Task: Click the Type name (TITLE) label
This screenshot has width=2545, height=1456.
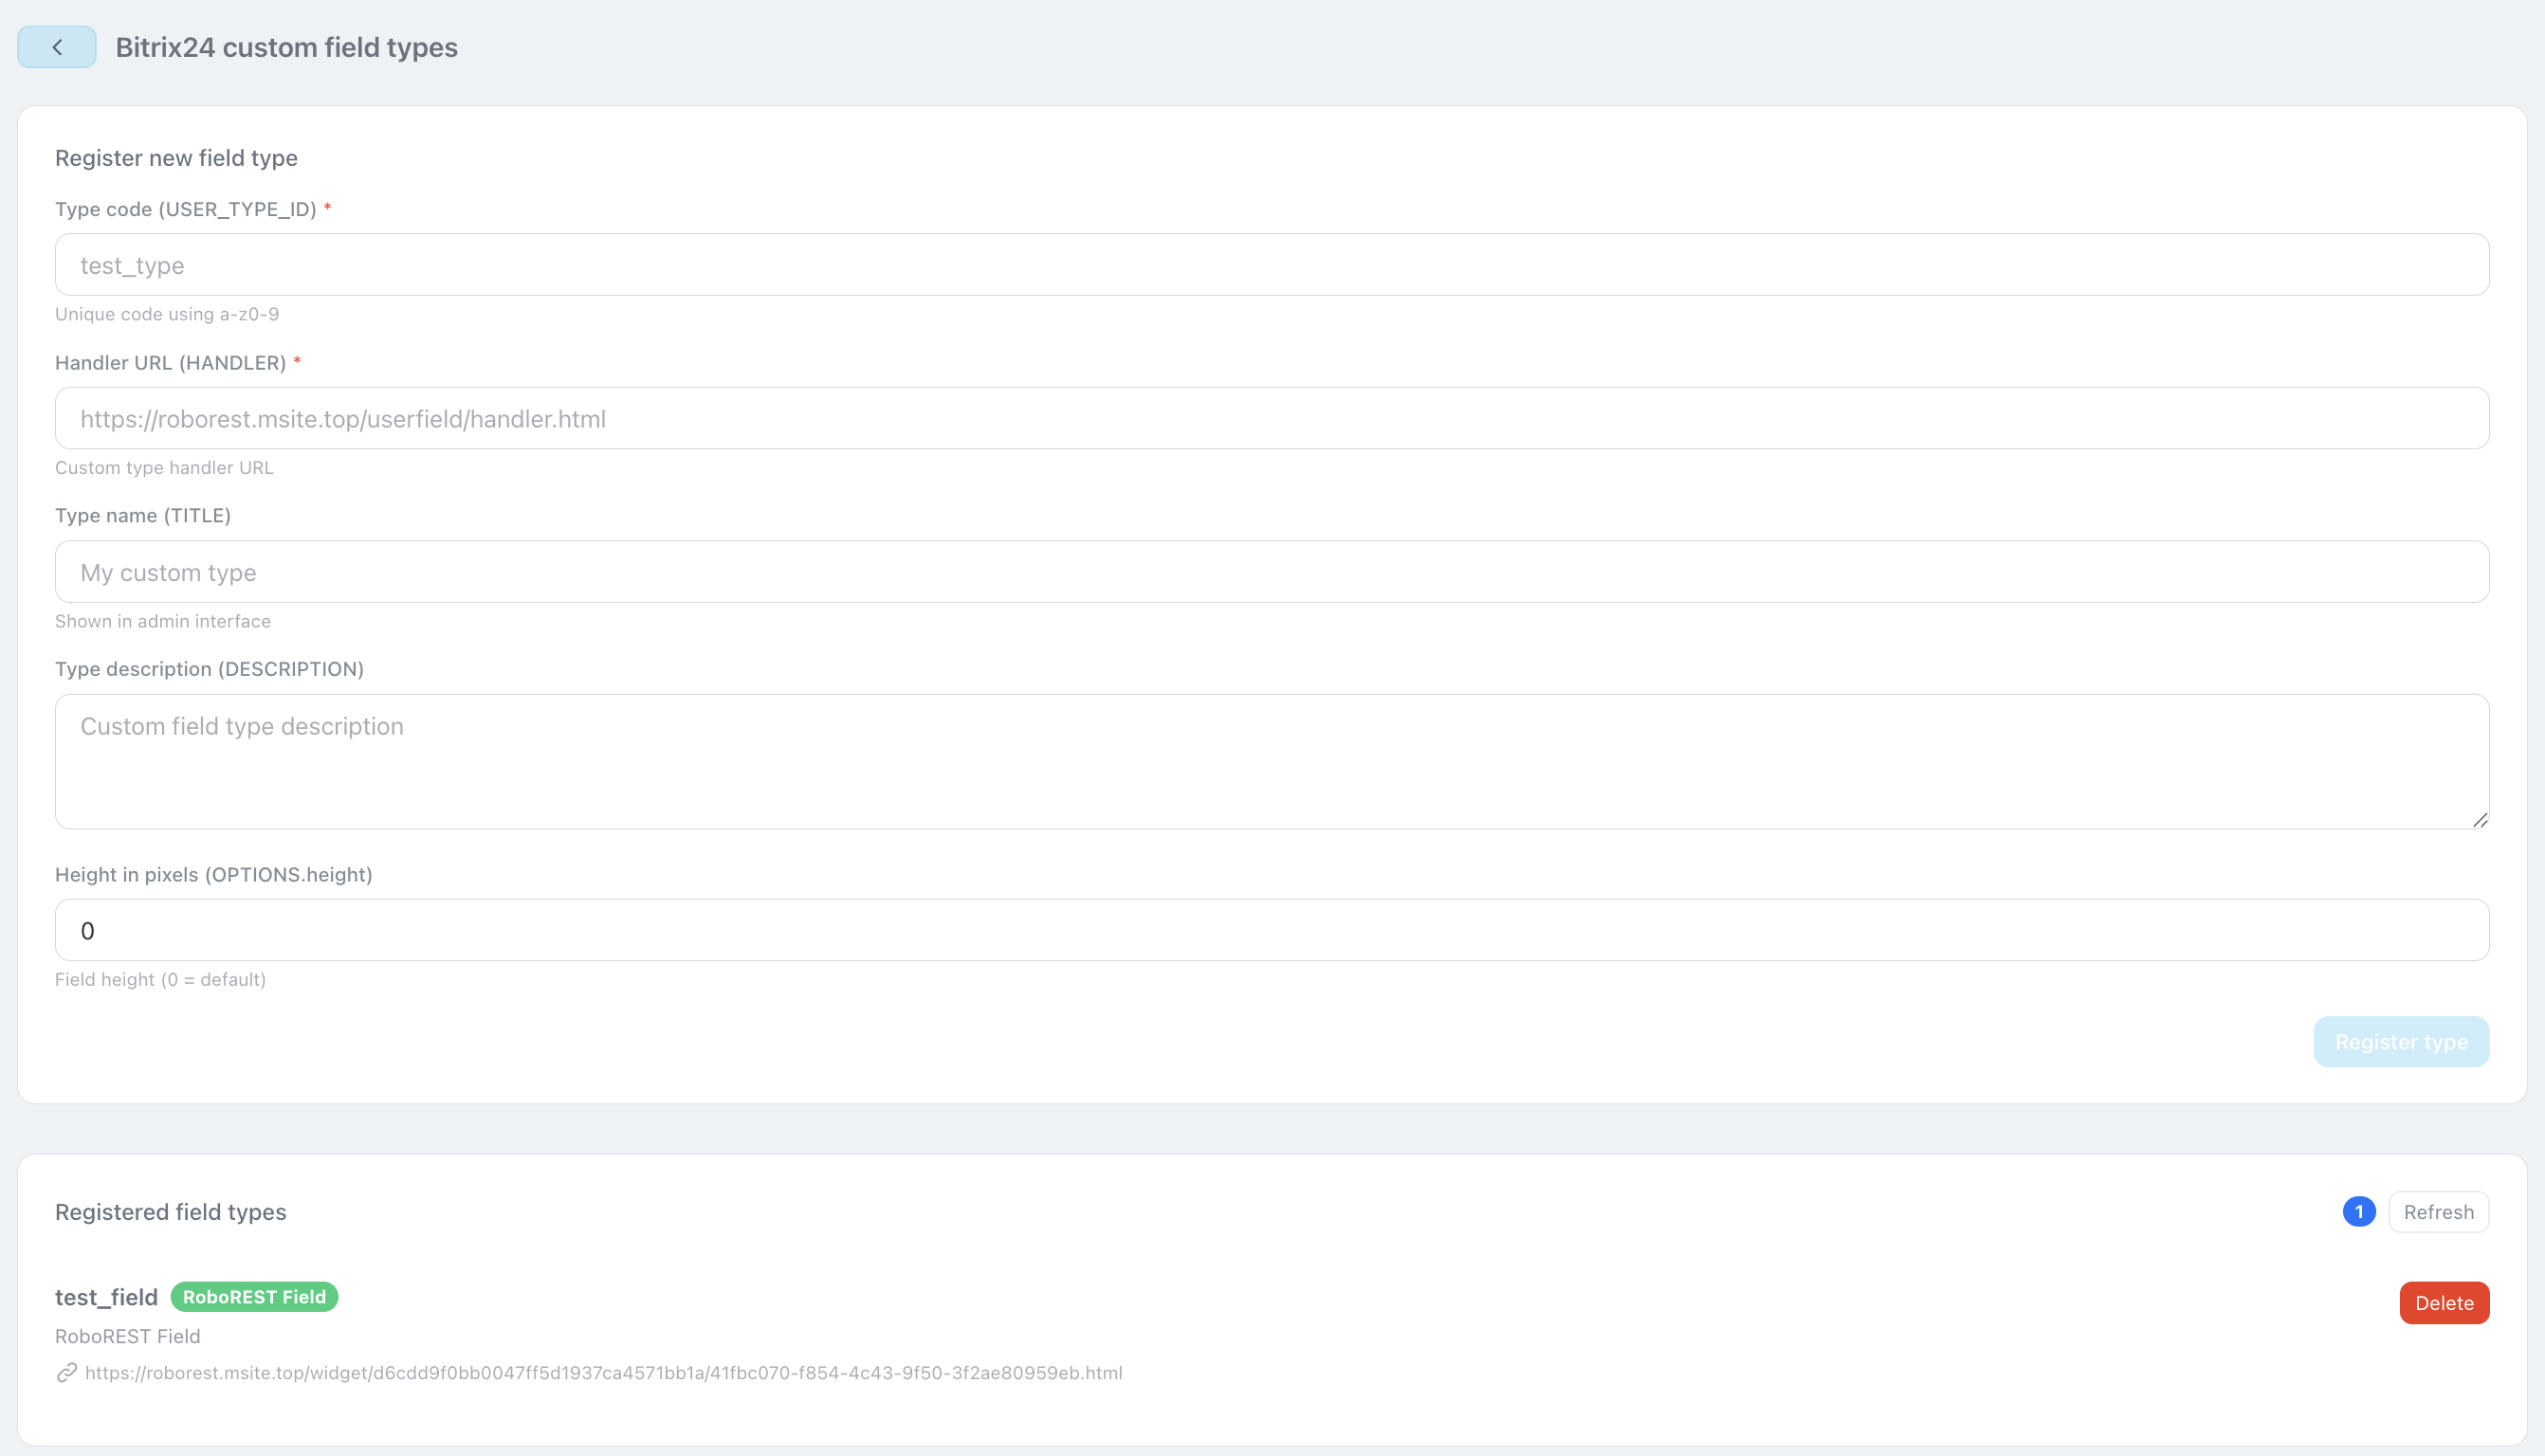Action: pos(143,515)
